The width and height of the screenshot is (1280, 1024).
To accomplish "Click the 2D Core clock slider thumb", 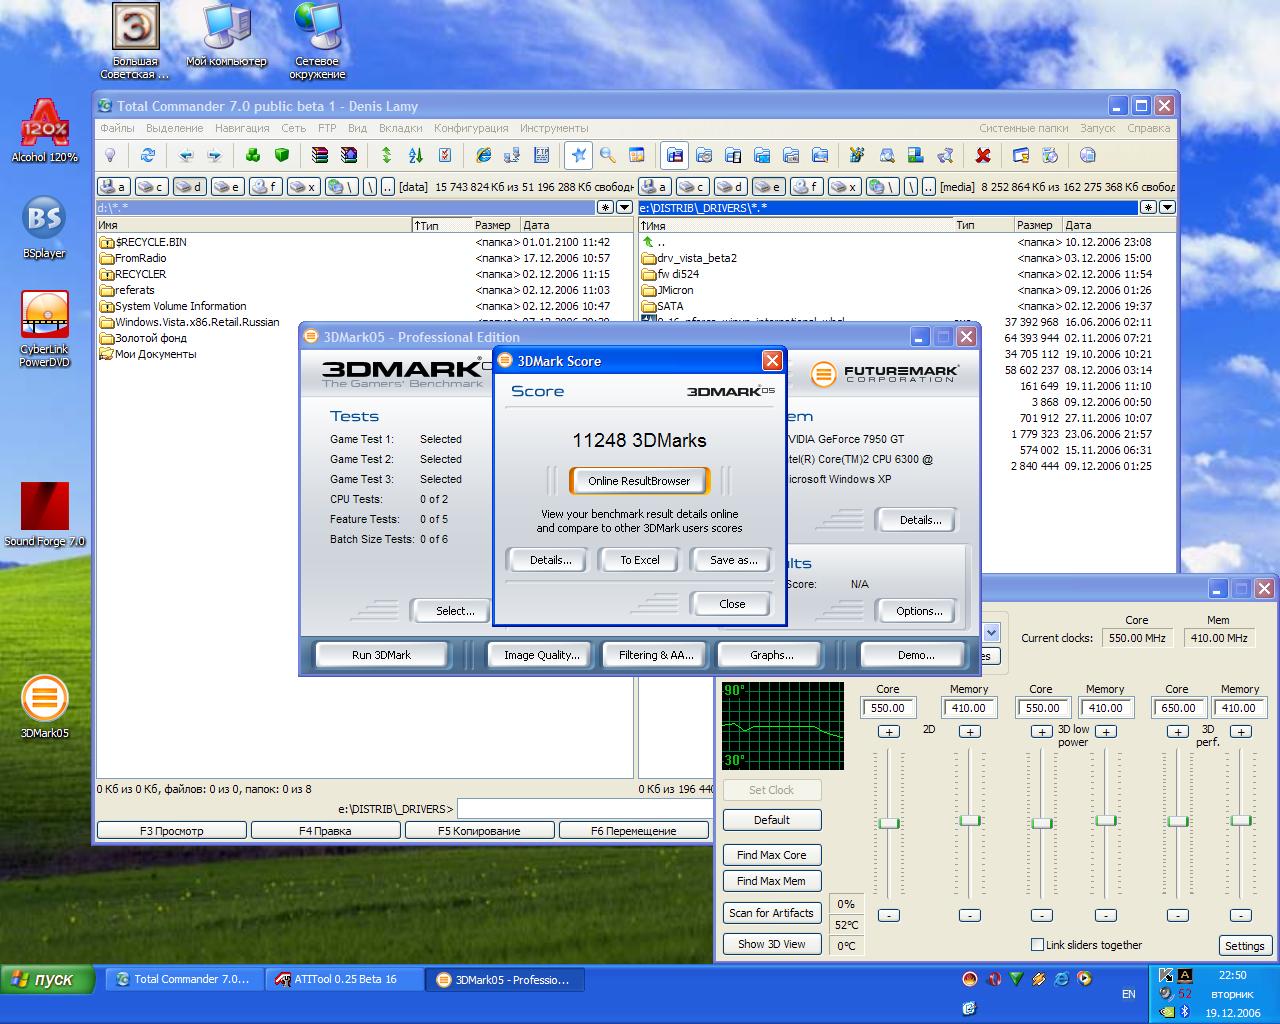I will click(889, 823).
